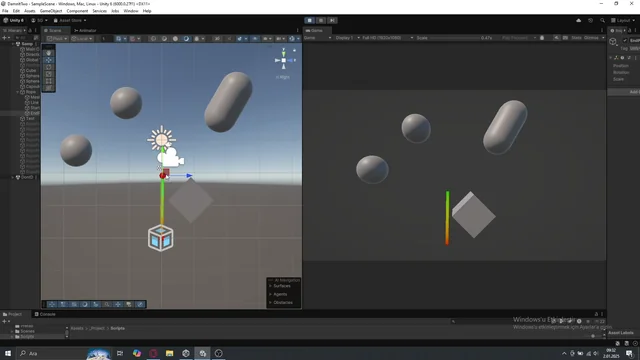This screenshot has width=640, height=360.
Task: Toggle mute audio in Game view
Action: click(556, 38)
